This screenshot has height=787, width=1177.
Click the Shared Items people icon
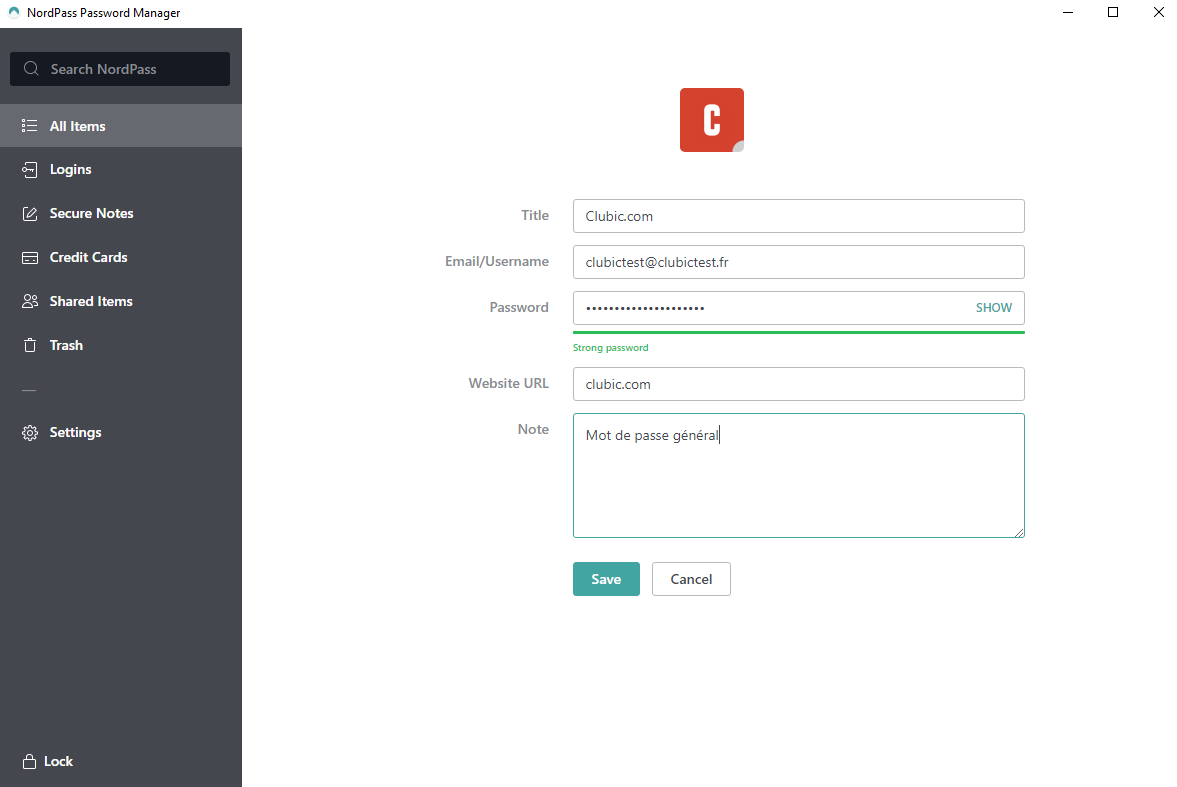29,301
